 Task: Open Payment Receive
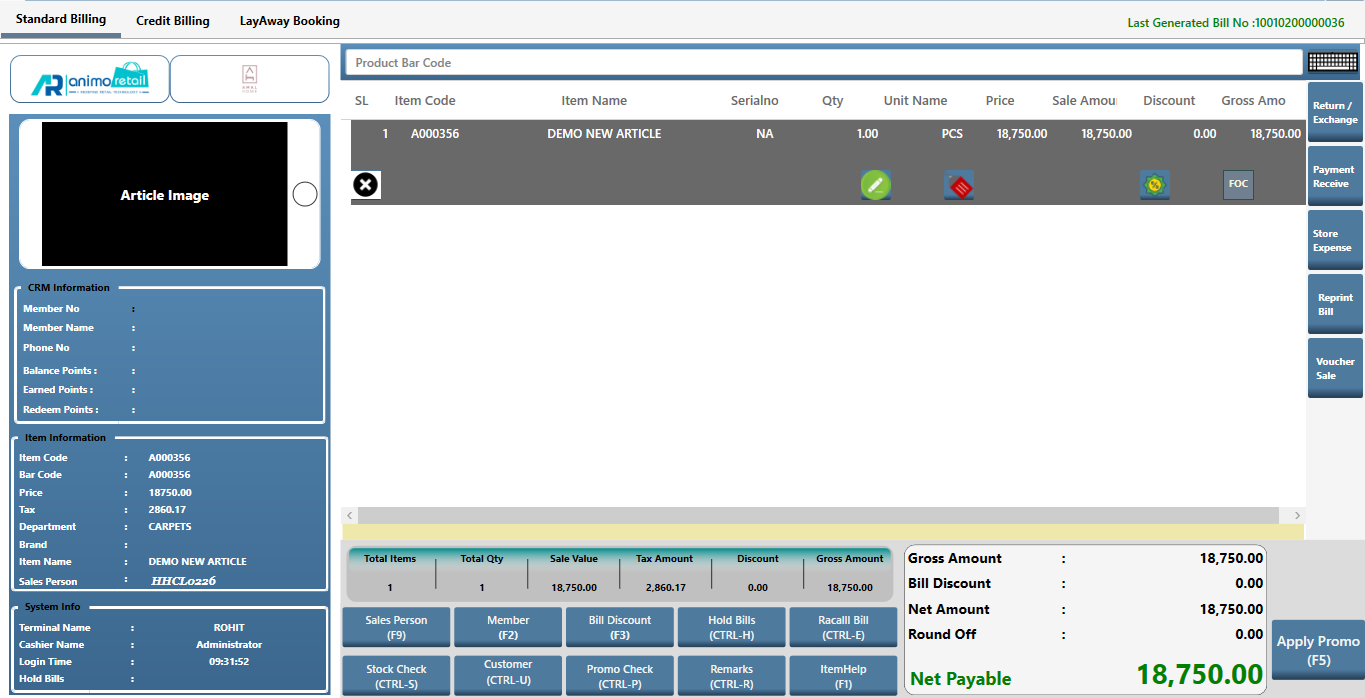1335,177
